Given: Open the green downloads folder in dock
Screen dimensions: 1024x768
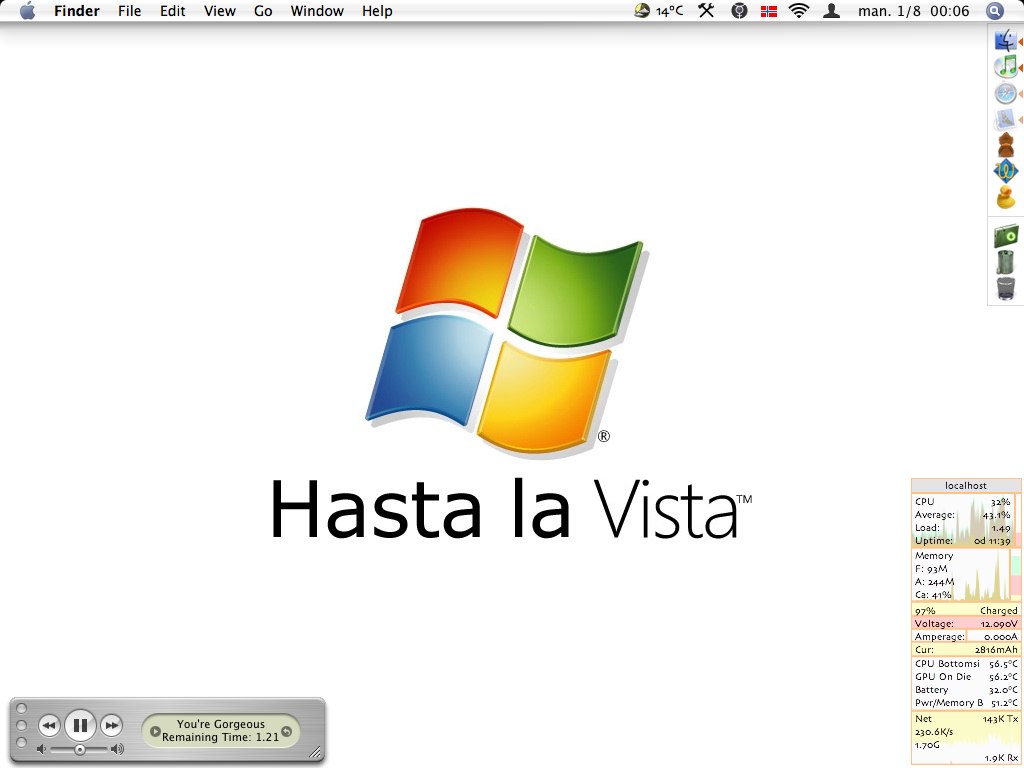Looking at the screenshot, I should click(x=1006, y=235).
